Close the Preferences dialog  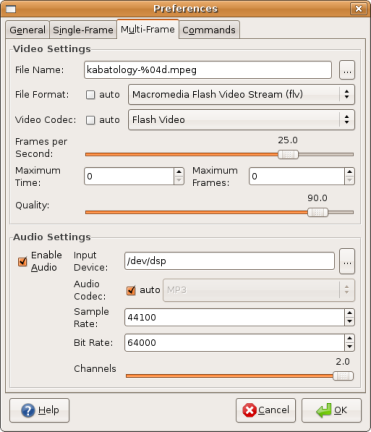(x=359, y=9)
